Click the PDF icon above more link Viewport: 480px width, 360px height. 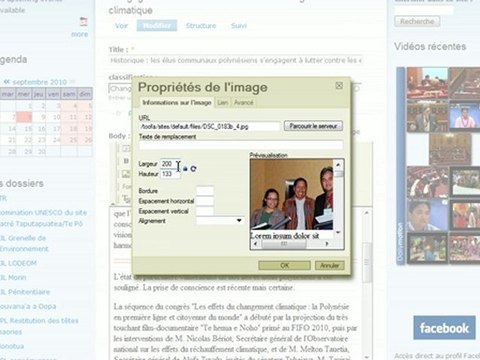click(83, 22)
